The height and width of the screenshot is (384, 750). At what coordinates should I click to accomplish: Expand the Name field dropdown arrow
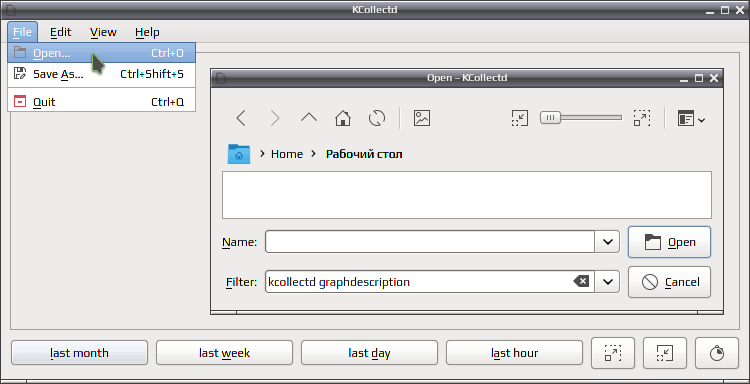pyautogui.click(x=607, y=242)
